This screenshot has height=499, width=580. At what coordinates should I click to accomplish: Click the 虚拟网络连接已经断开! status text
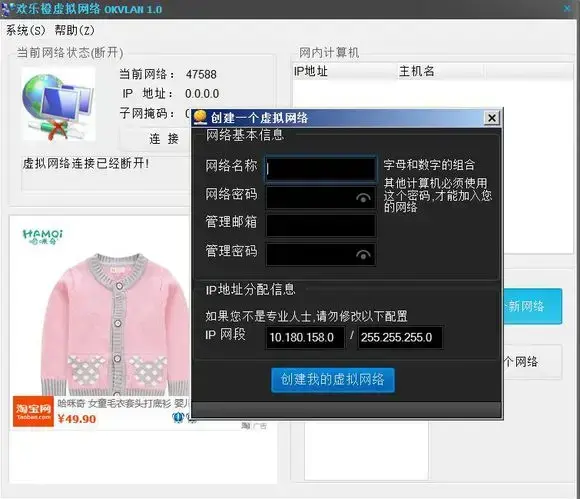click(86, 163)
